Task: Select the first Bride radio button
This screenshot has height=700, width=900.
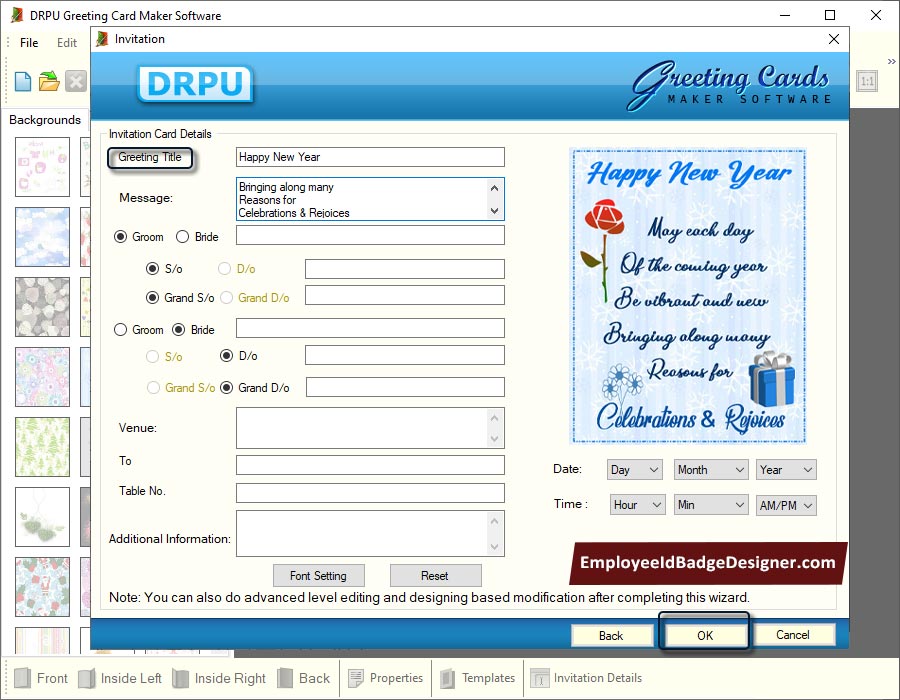Action: click(x=183, y=237)
